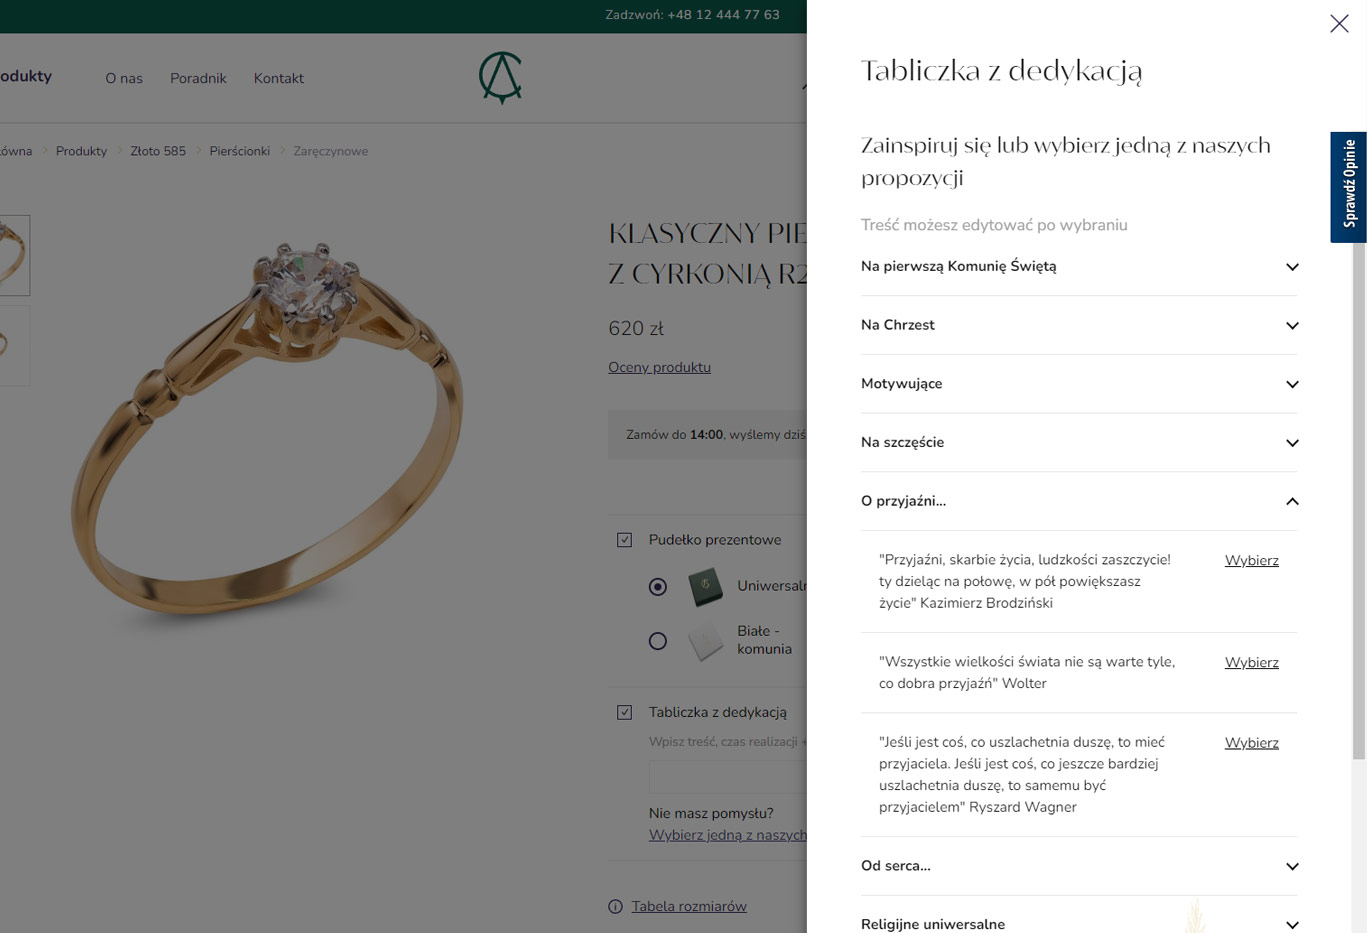
Task: Select the Białe - komunia radio option
Action: click(658, 641)
